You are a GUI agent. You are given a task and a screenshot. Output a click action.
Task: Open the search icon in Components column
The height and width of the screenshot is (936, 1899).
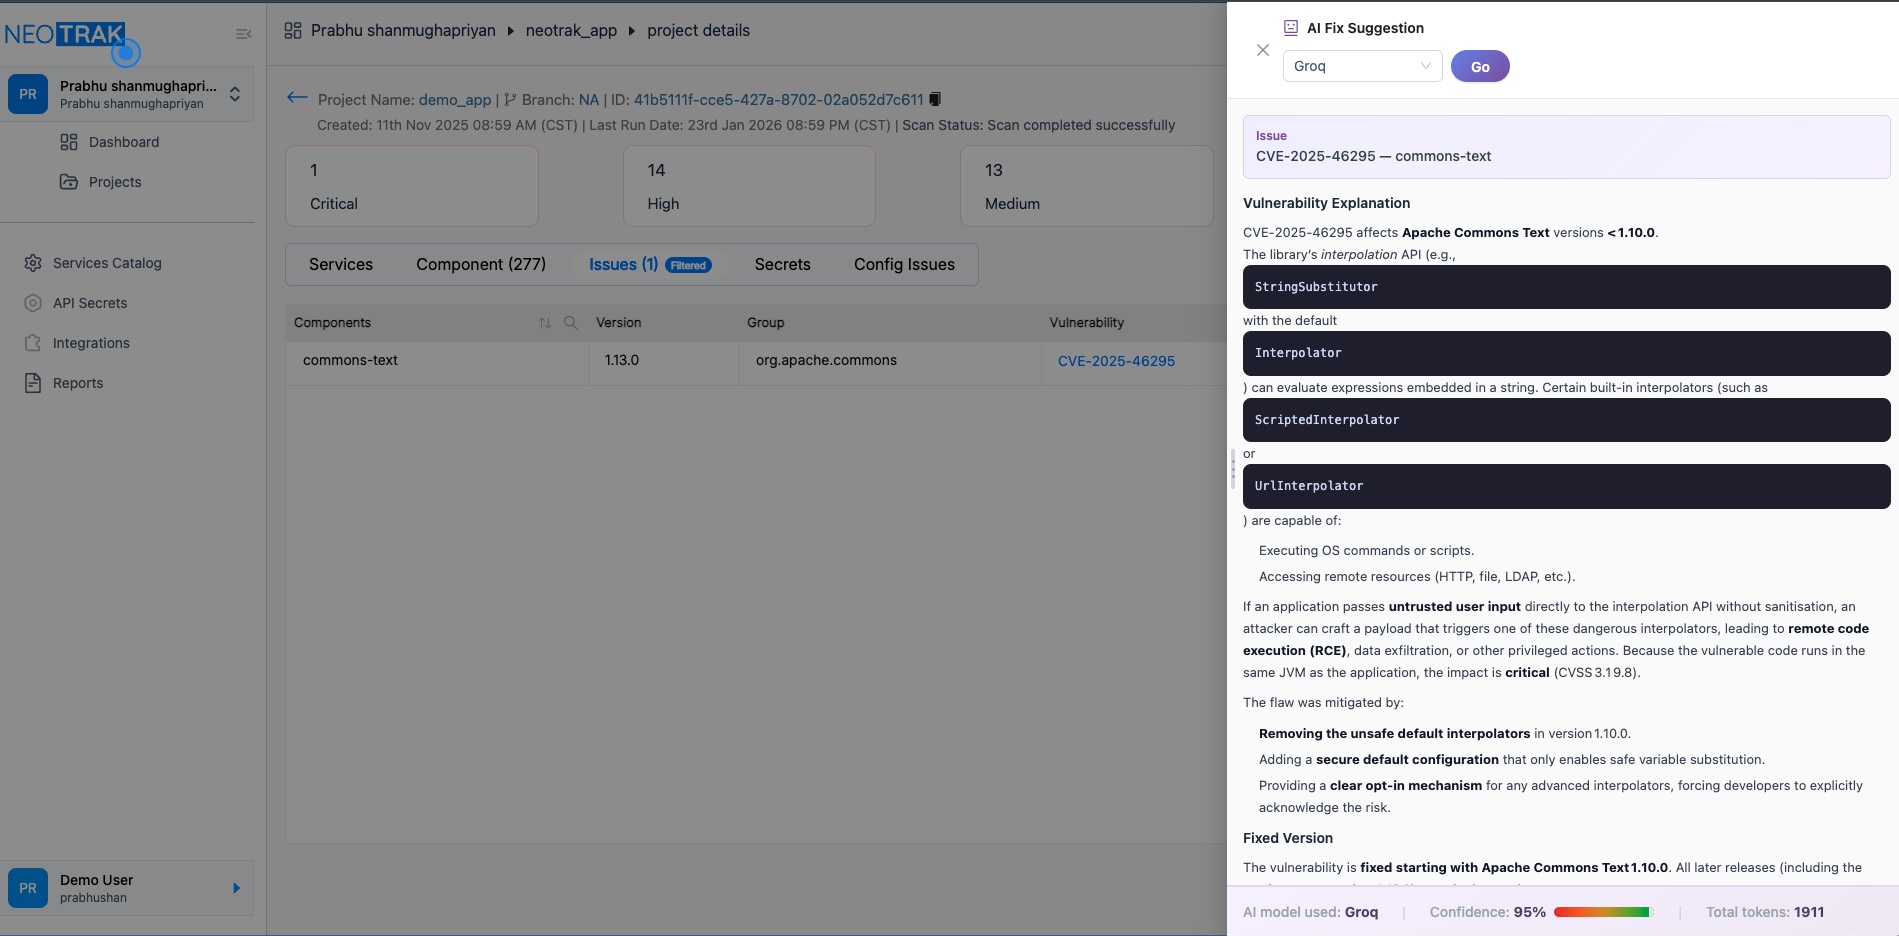(x=570, y=323)
